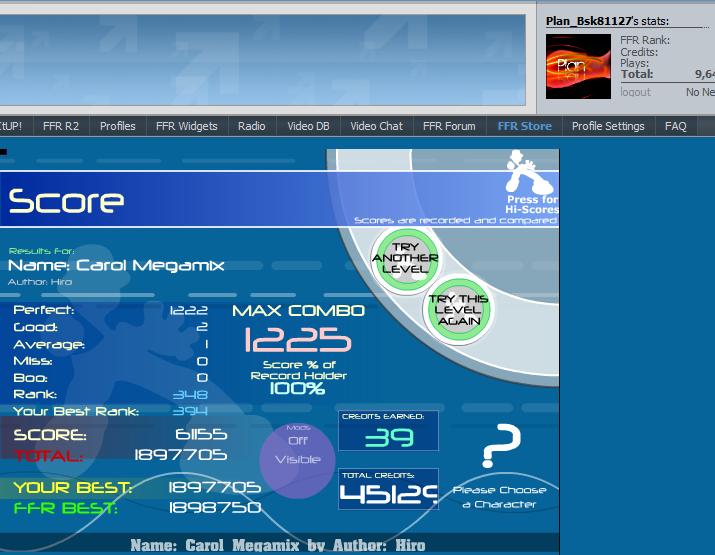Click the Press for Hi-Scores text
Image resolution: width=715 pixels, height=555 pixels.
(x=532, y=204)
